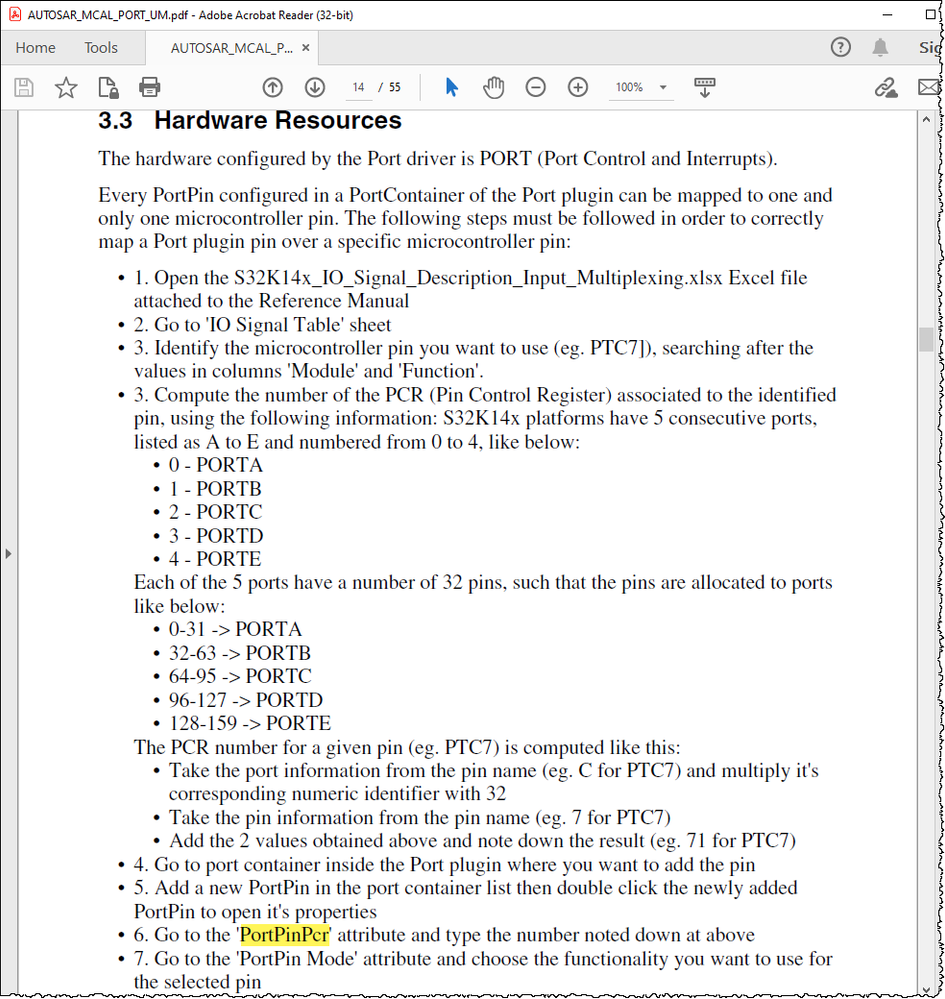Click the total page count '55'
Screen dimensions: 945x999
tap(395, 87)
